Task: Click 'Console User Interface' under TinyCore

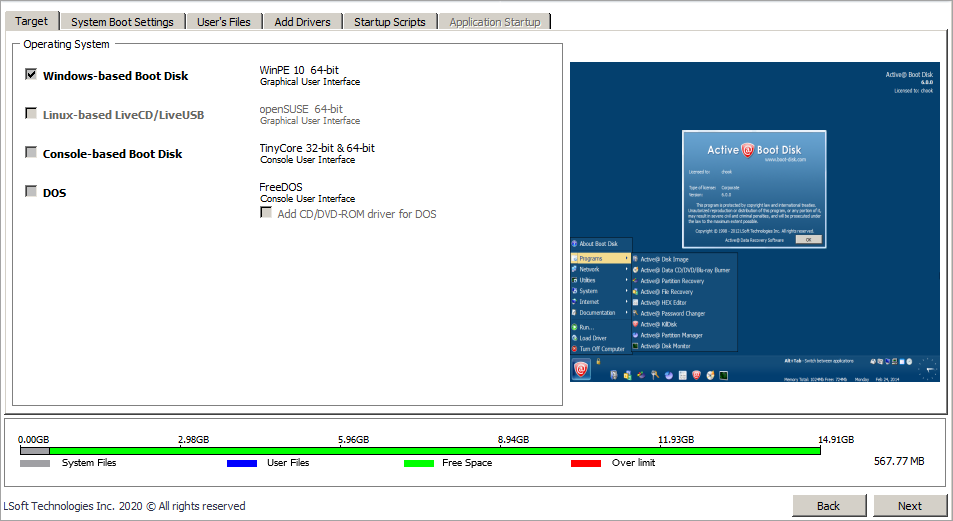Action: [308, 159]
